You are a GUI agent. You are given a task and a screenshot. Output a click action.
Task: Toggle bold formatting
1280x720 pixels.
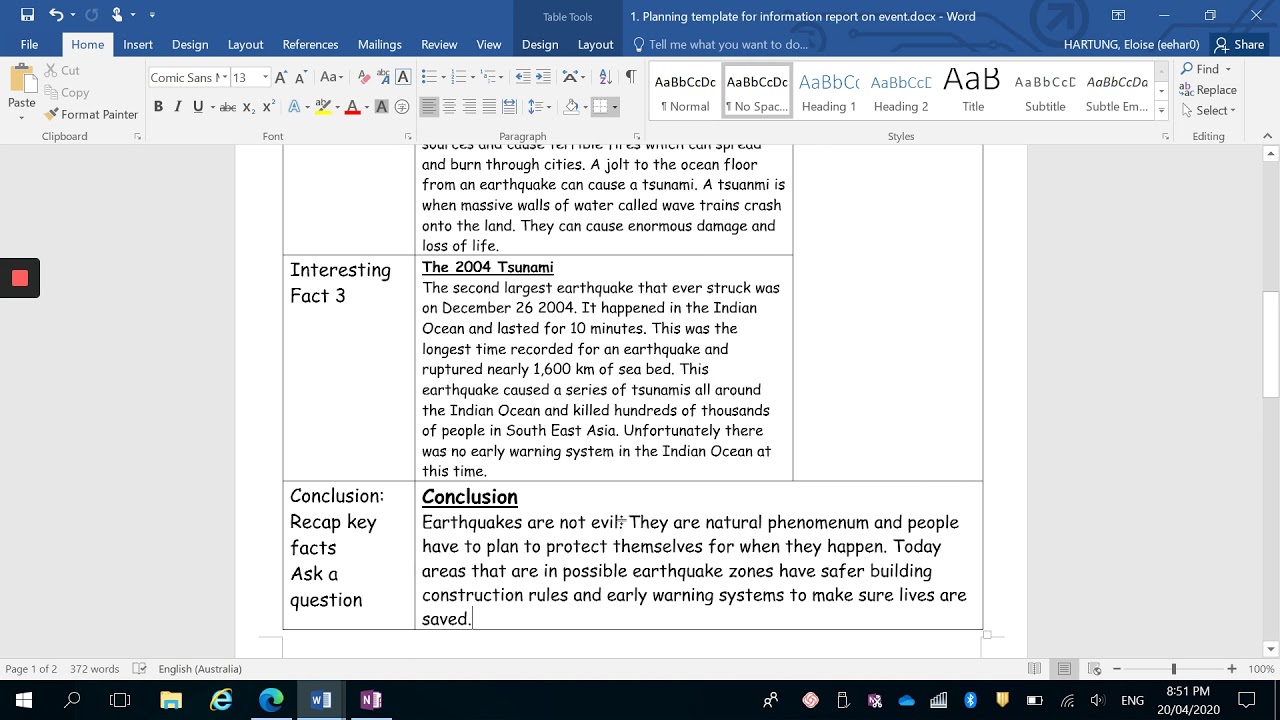[158, 107]
